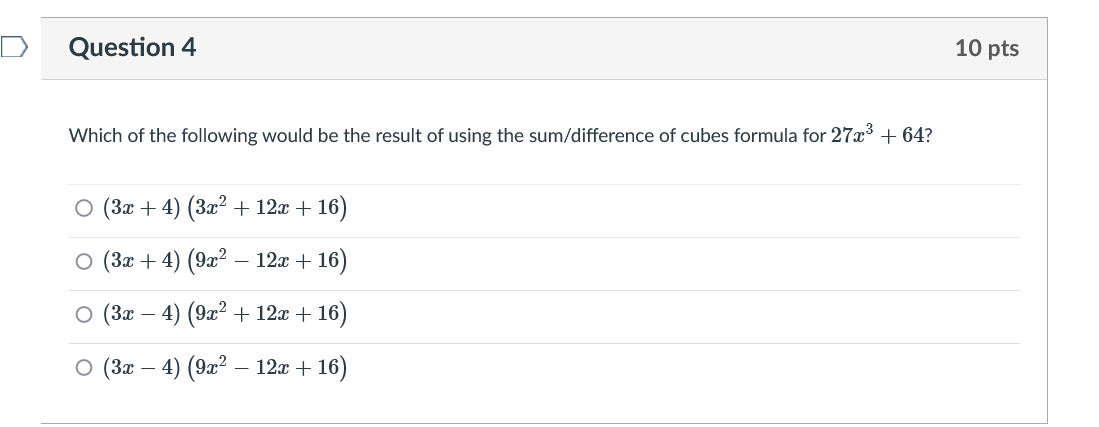
Task: Flag Question 4 with the bookmark icon
Action: point(13,47)
